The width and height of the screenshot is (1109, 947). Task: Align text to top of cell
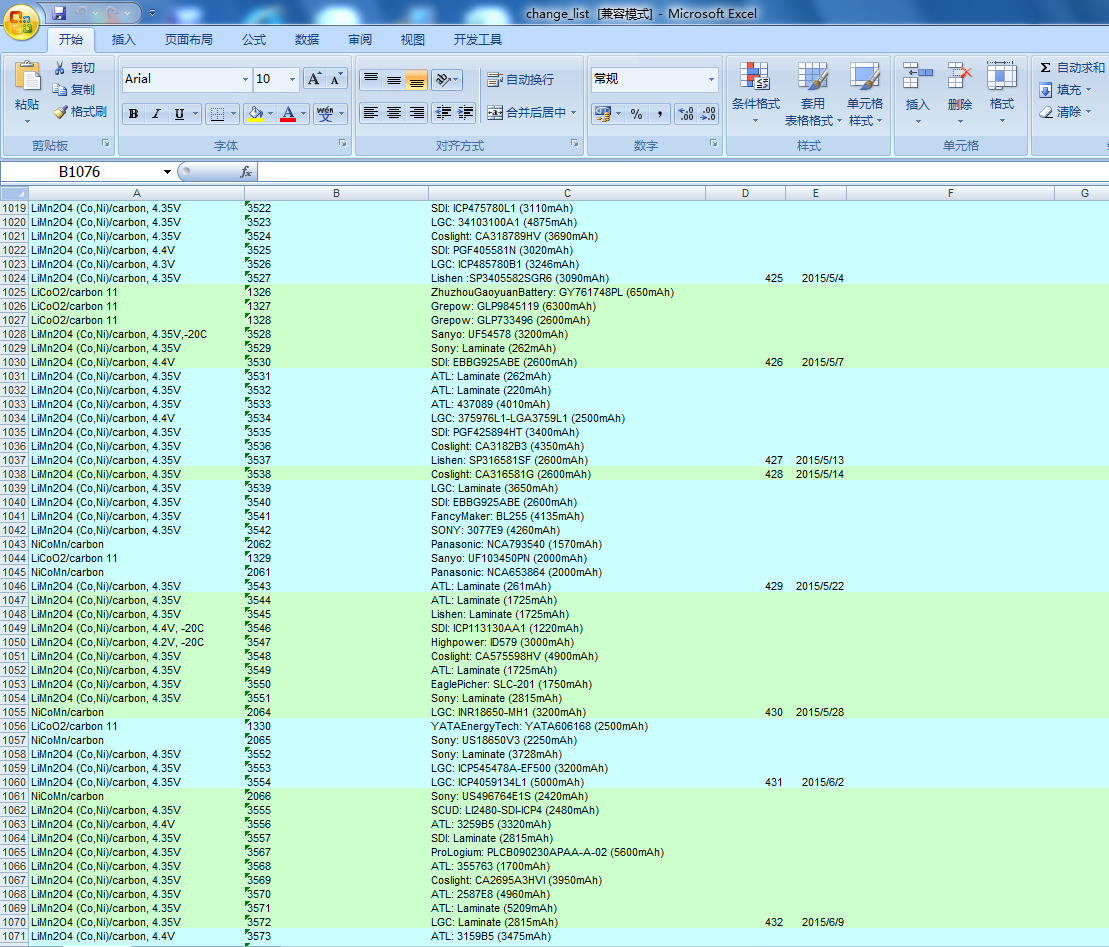click(371, 79)
